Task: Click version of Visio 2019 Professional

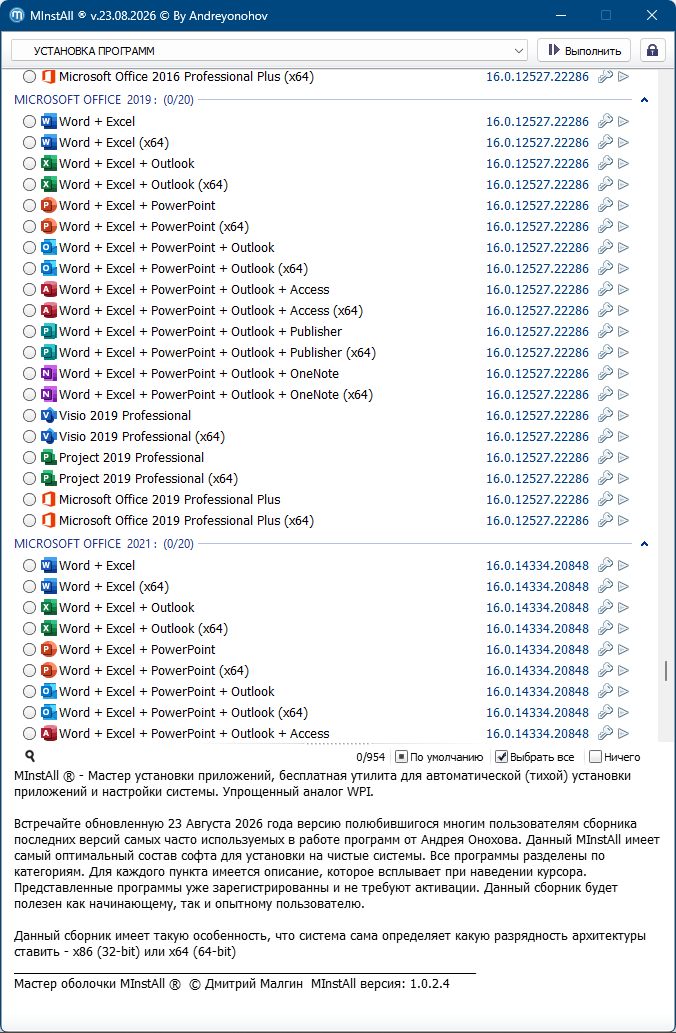Action: click(x=538, y=416)
